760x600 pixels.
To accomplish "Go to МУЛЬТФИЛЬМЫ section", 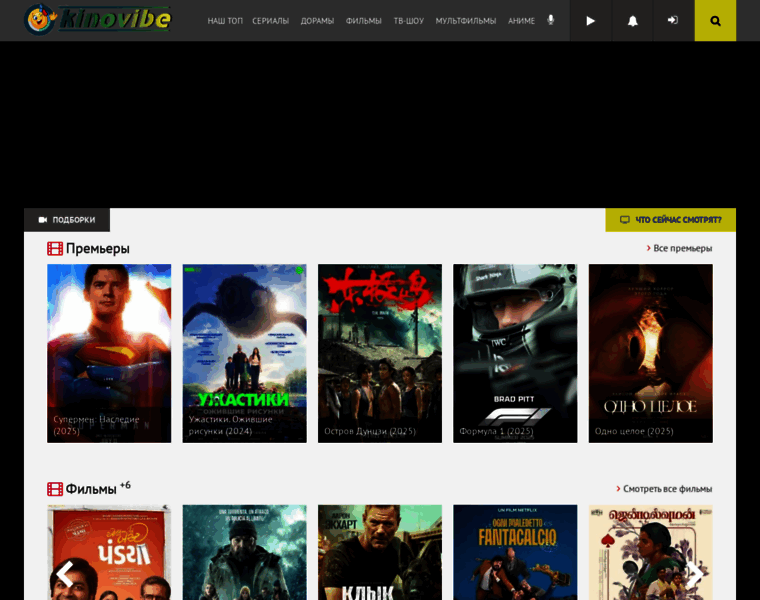I will pyautogui.click(x=466, y=21).
